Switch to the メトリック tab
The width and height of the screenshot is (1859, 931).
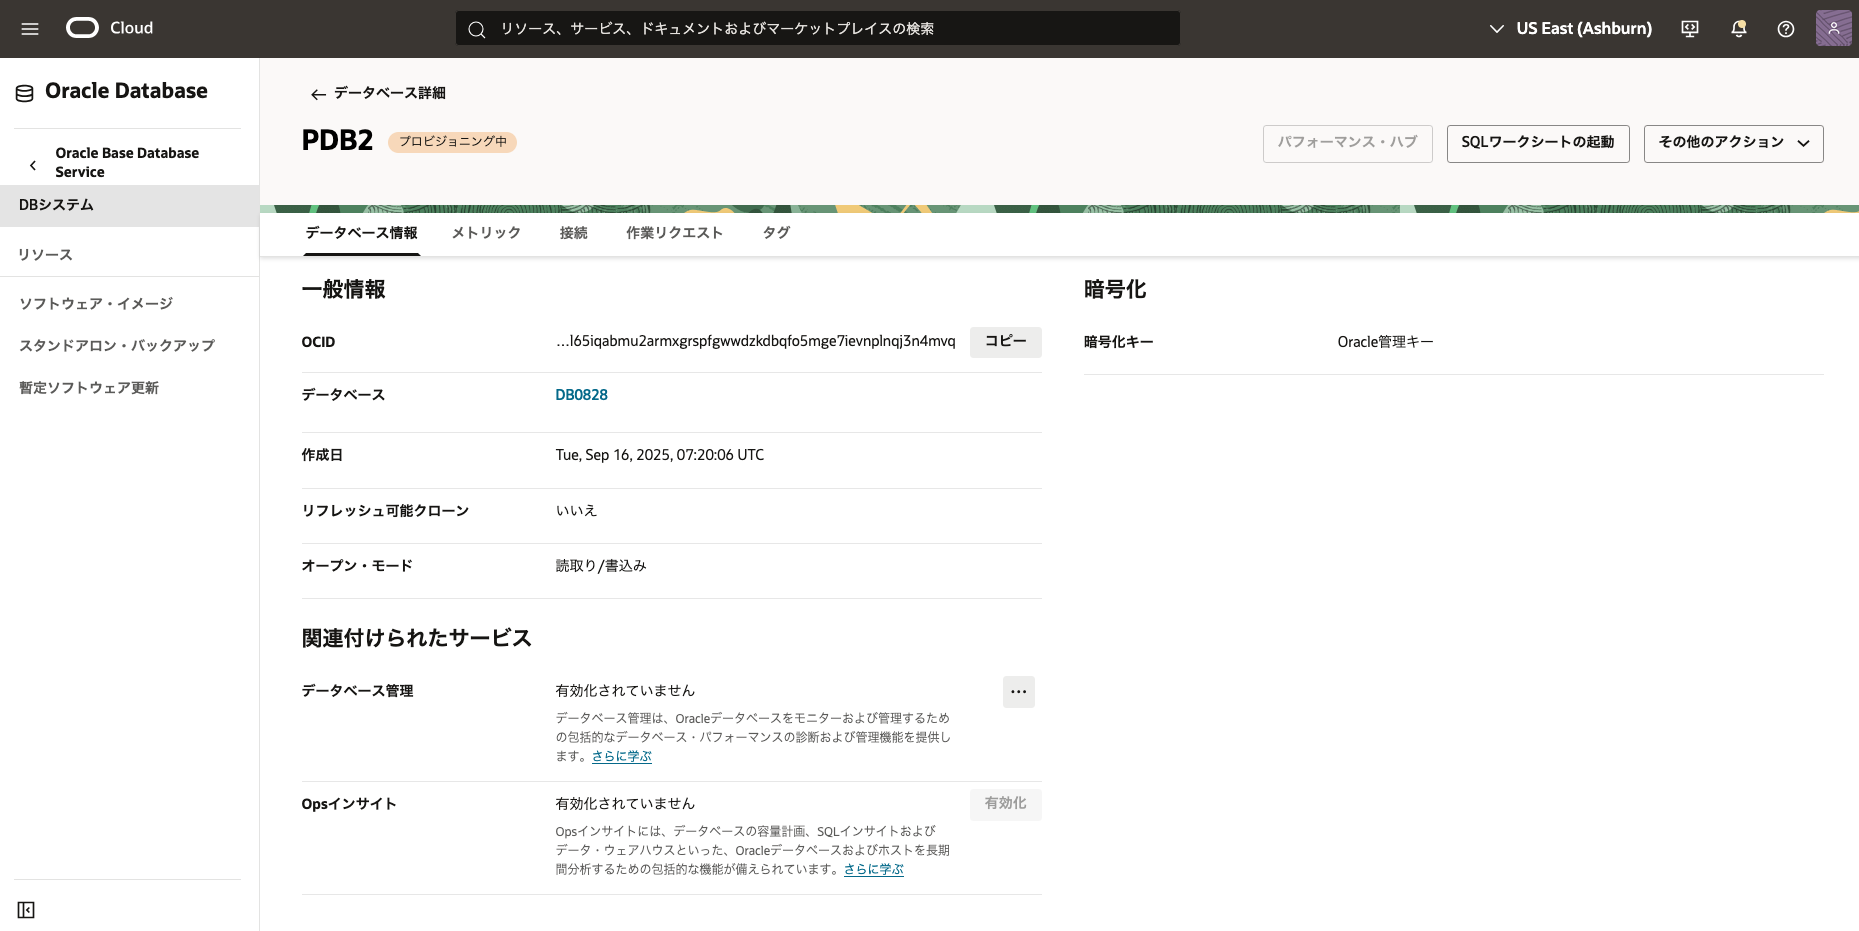coord(486,233)
